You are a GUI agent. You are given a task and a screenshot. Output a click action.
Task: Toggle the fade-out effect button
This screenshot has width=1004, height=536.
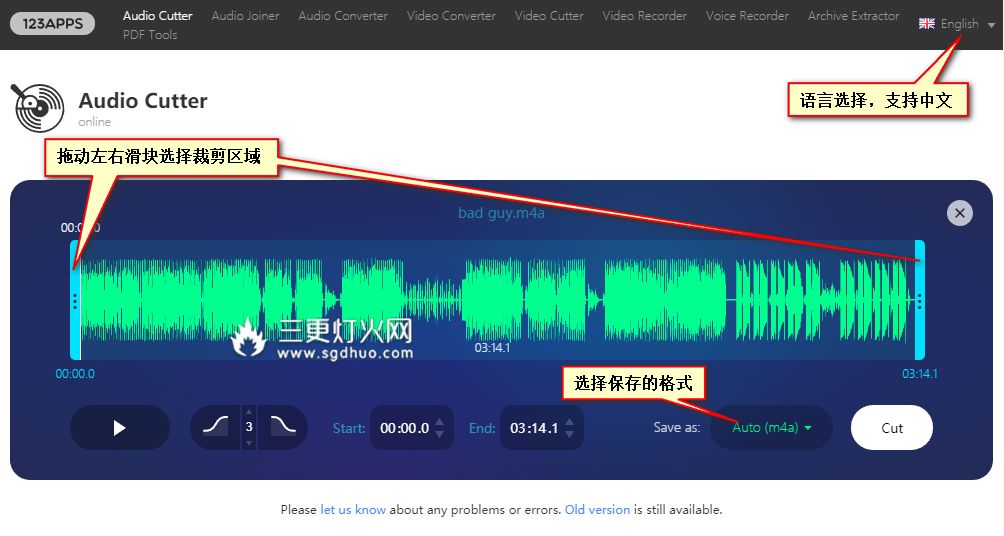(283, 427)
